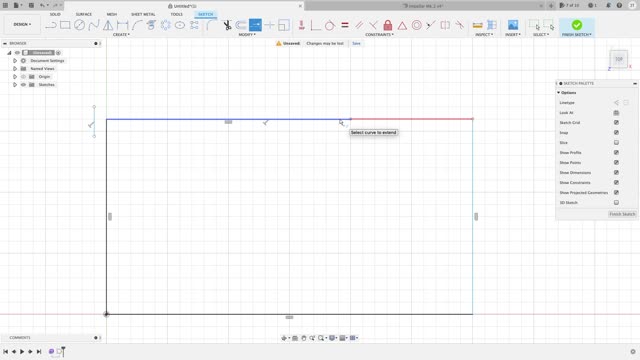This screenshot has width=640, height=360.
Task: Toggle visibility eye of Sketches folder
Action: click(x=23, y=84)
